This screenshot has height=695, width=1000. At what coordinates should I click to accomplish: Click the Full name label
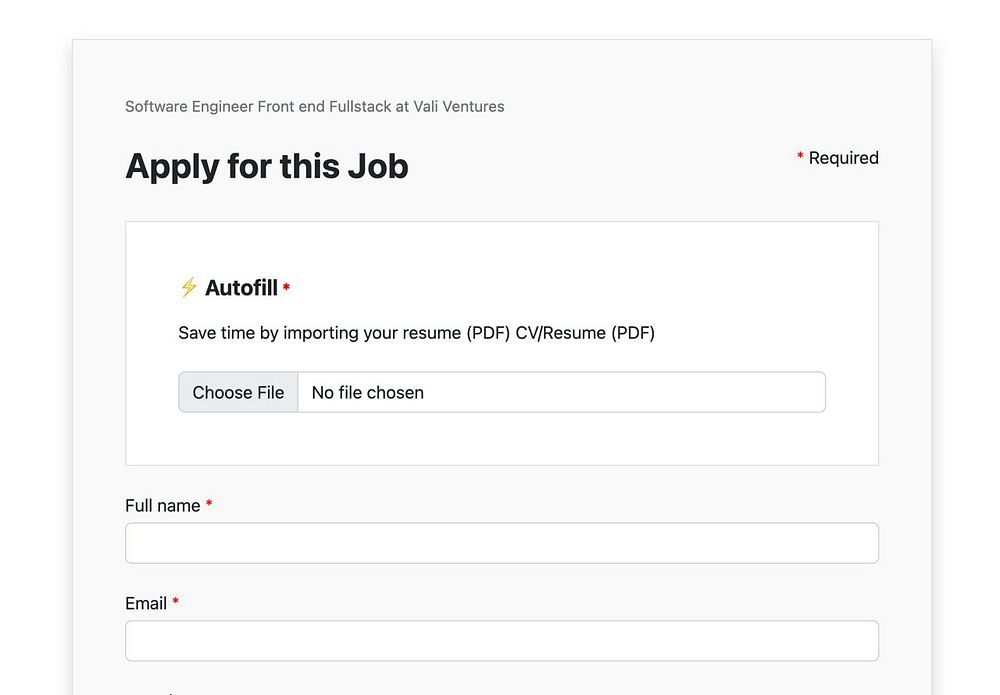162,506
